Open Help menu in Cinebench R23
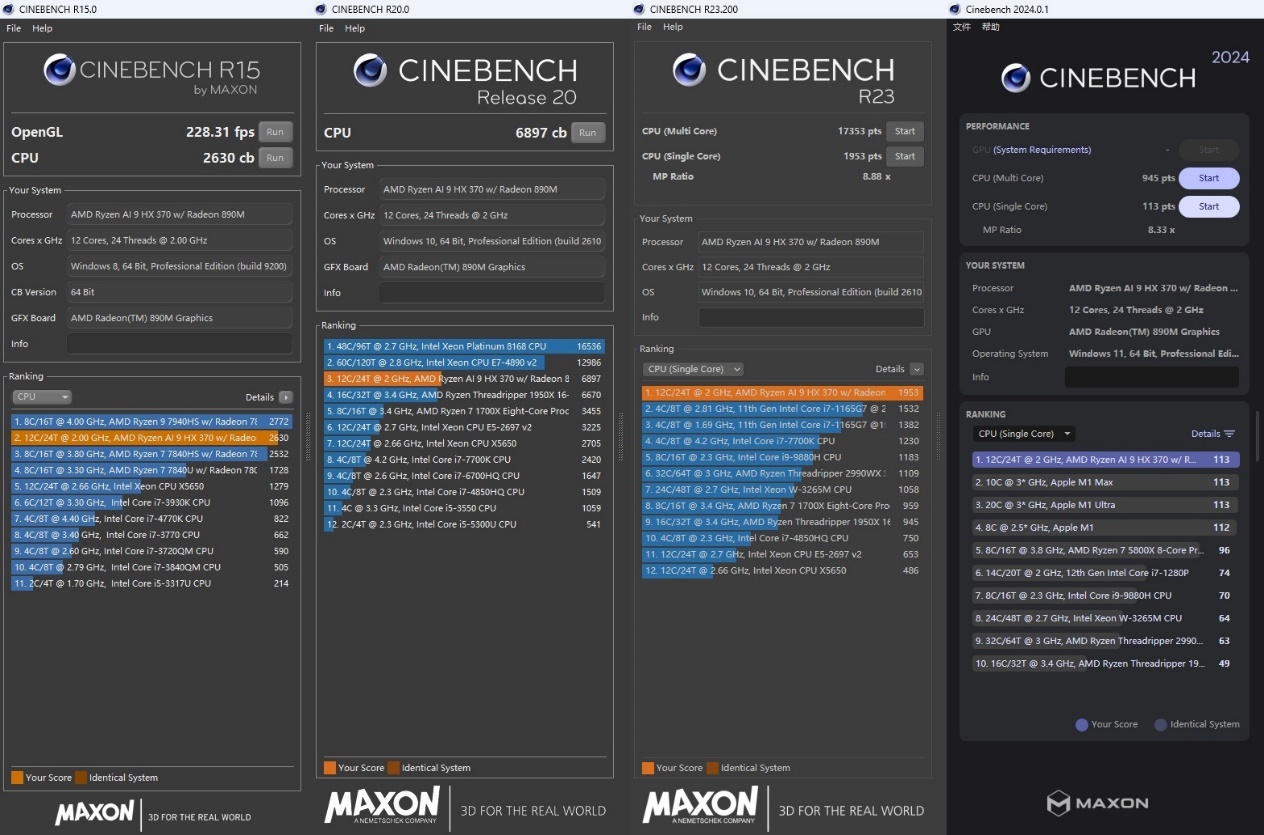Screen dimensions: 1264x835 point(673,27)
